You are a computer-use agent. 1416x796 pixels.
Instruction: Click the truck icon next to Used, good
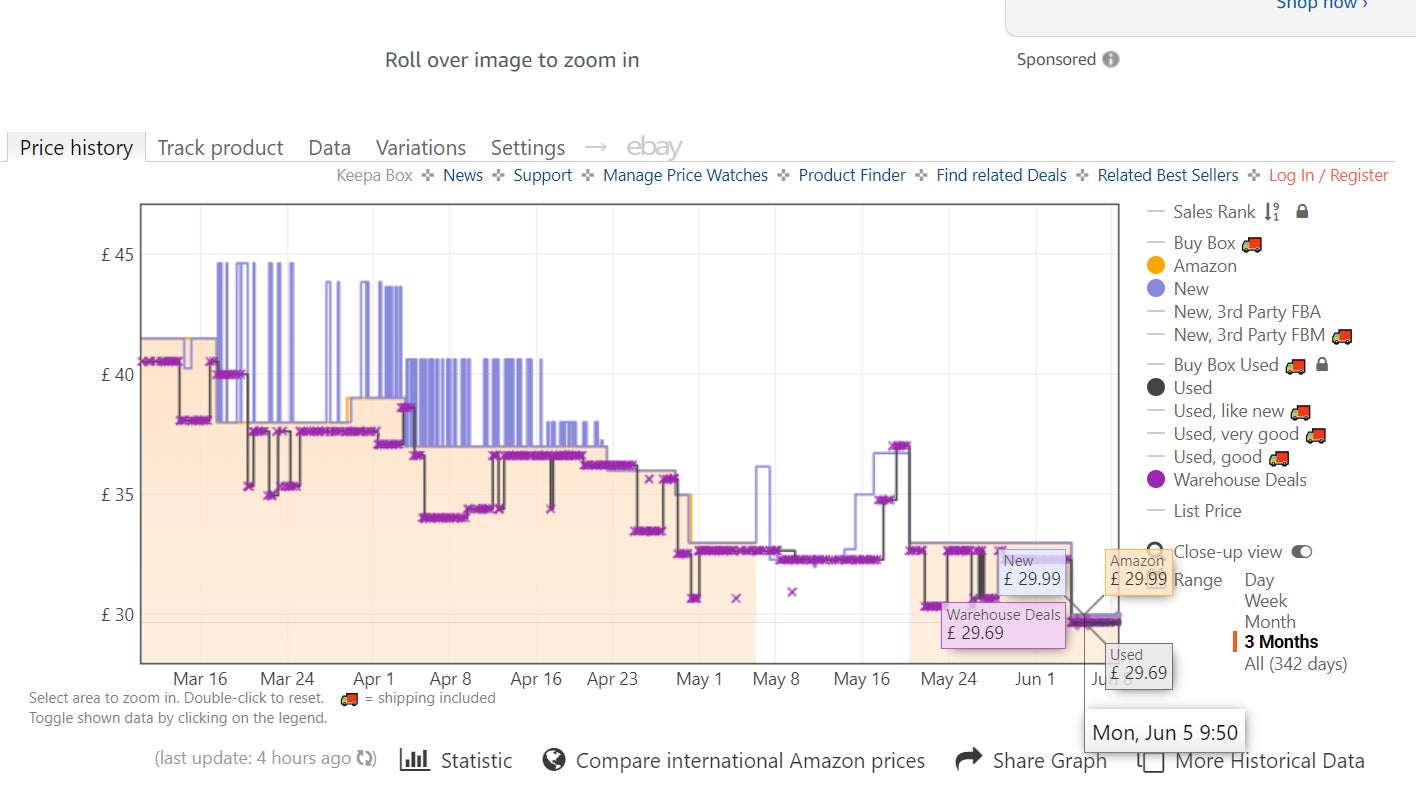(1281, 456)
